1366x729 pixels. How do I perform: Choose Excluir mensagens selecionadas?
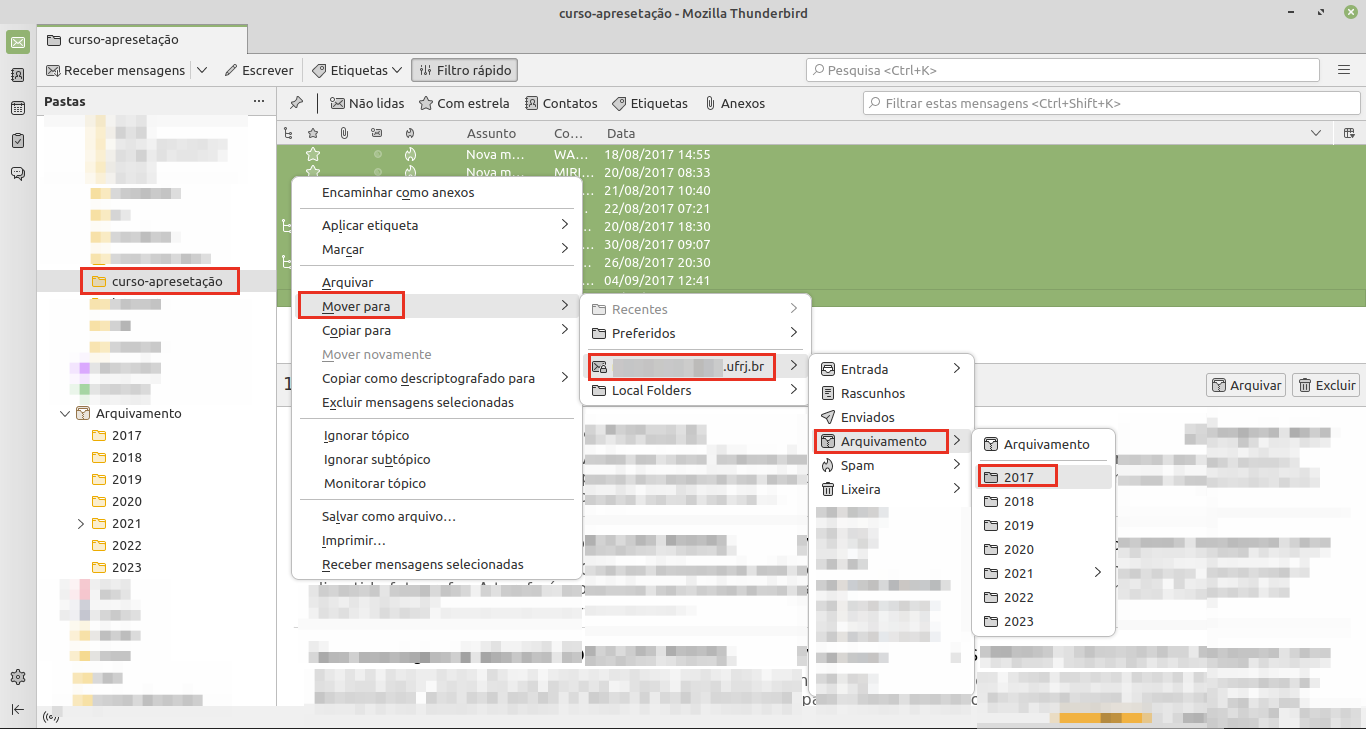tap(436, 402)
